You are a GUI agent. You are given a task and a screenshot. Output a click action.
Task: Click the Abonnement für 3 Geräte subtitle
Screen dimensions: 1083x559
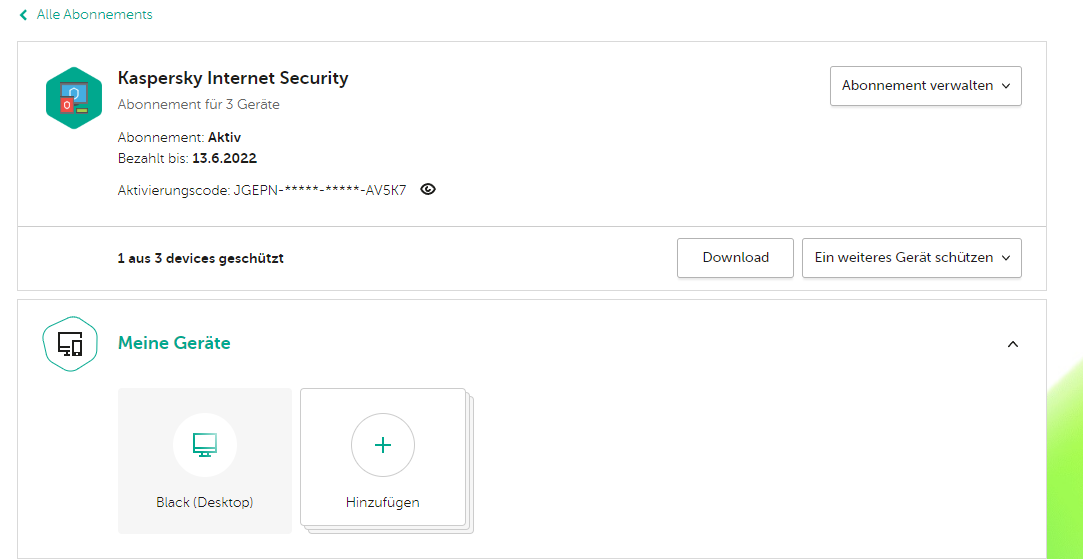(x=198, y=104)
